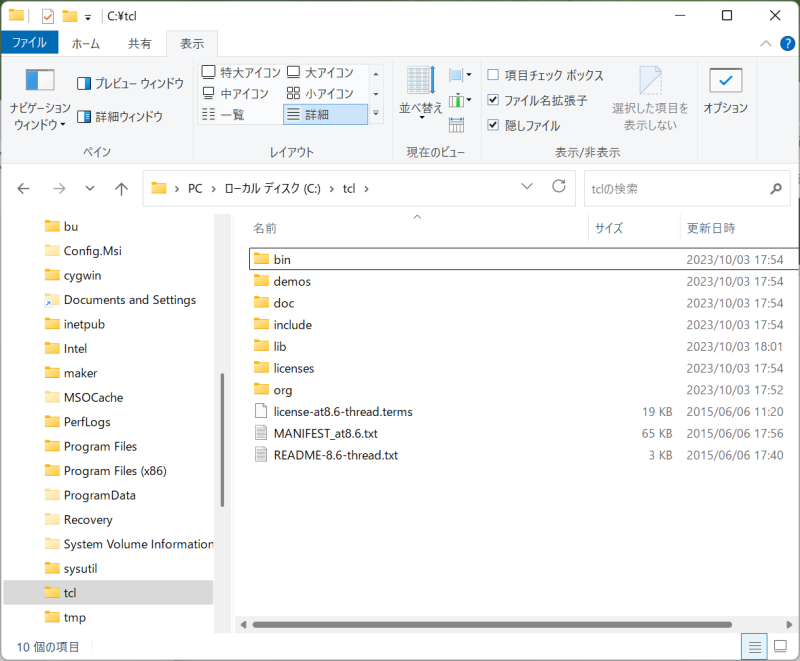
Task: Sort by the Date modified (更新日時) column
Action: coord(711,228)
